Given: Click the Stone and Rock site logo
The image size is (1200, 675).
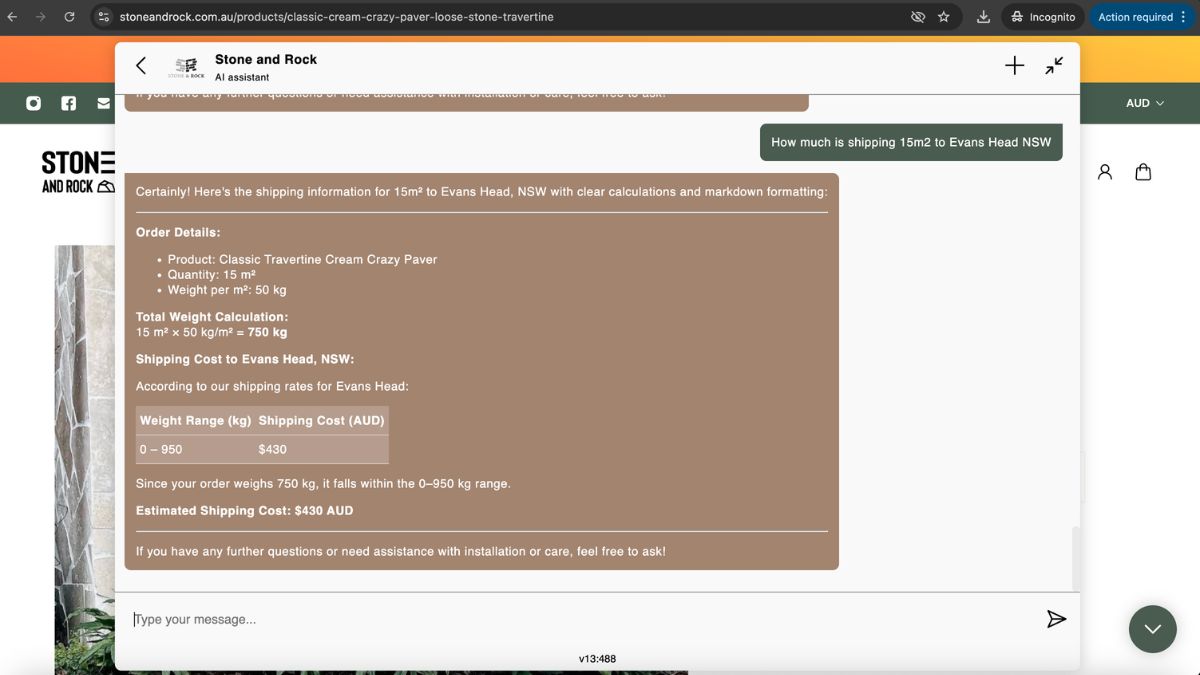Looking at the screenshot, I should (77, 172).
